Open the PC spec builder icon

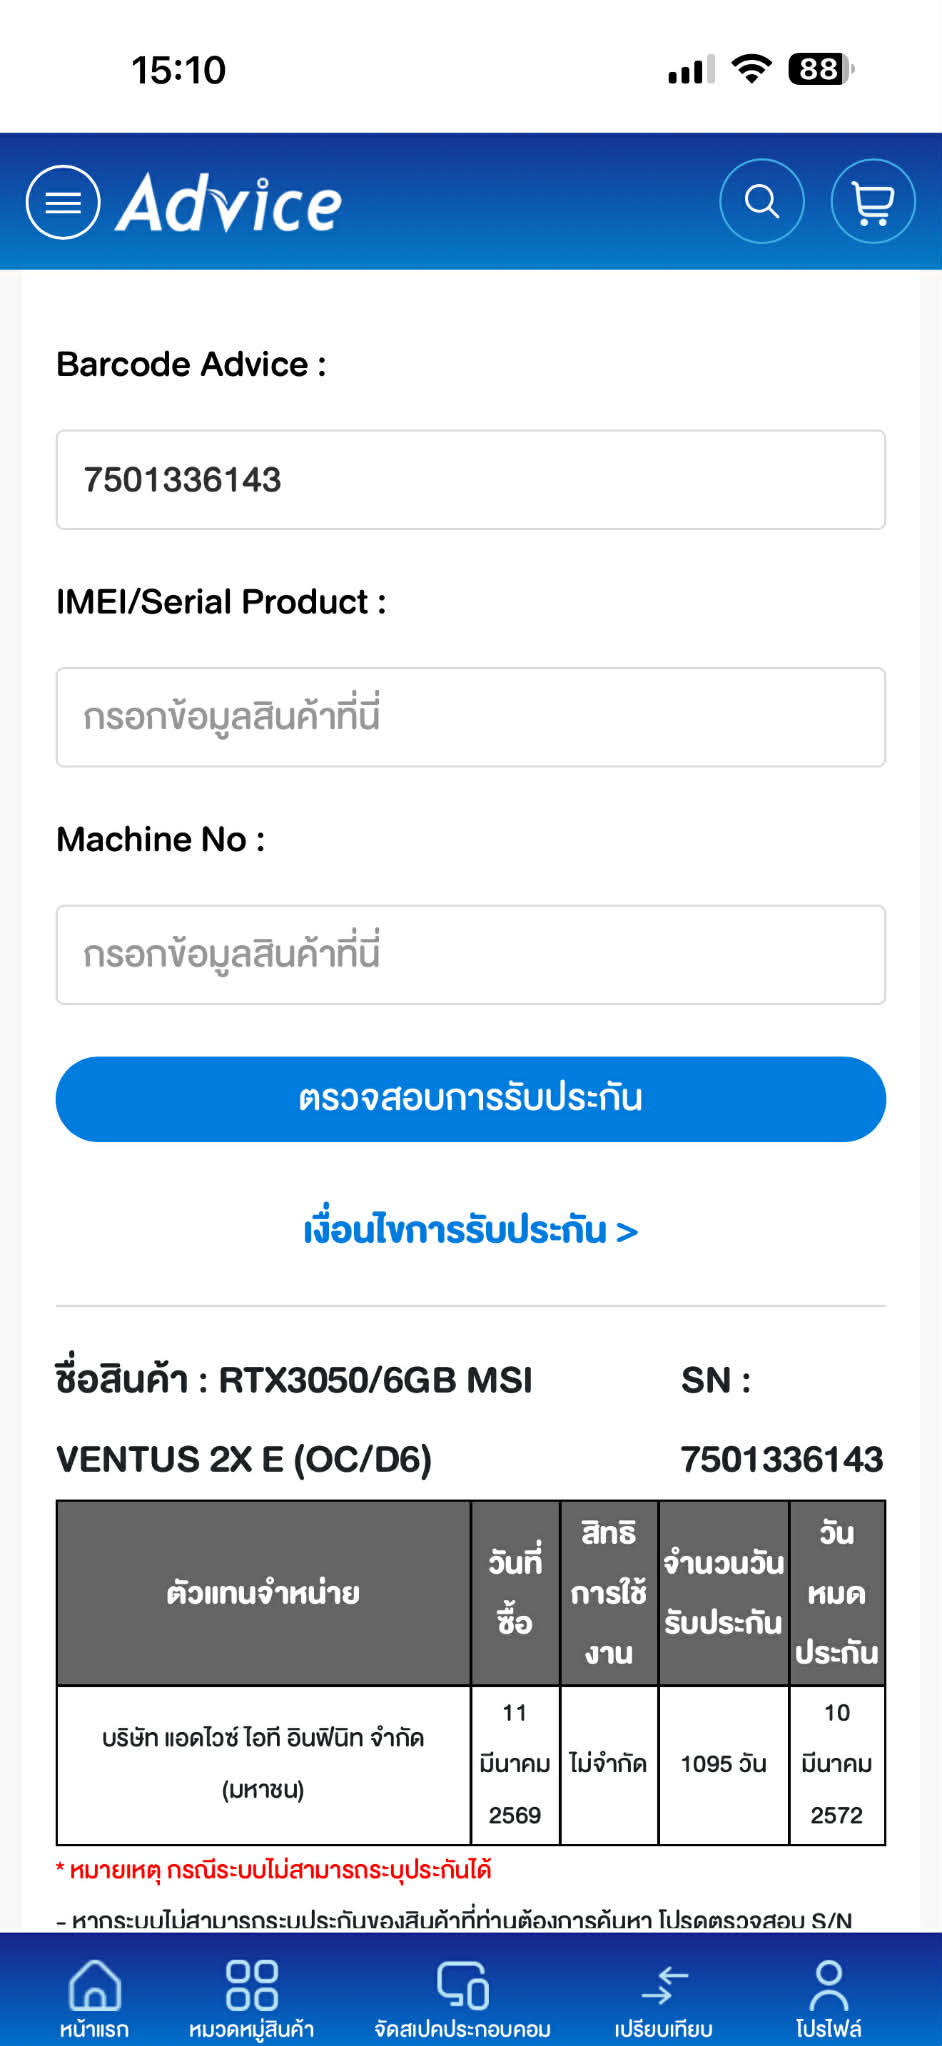click(462, 1987)
